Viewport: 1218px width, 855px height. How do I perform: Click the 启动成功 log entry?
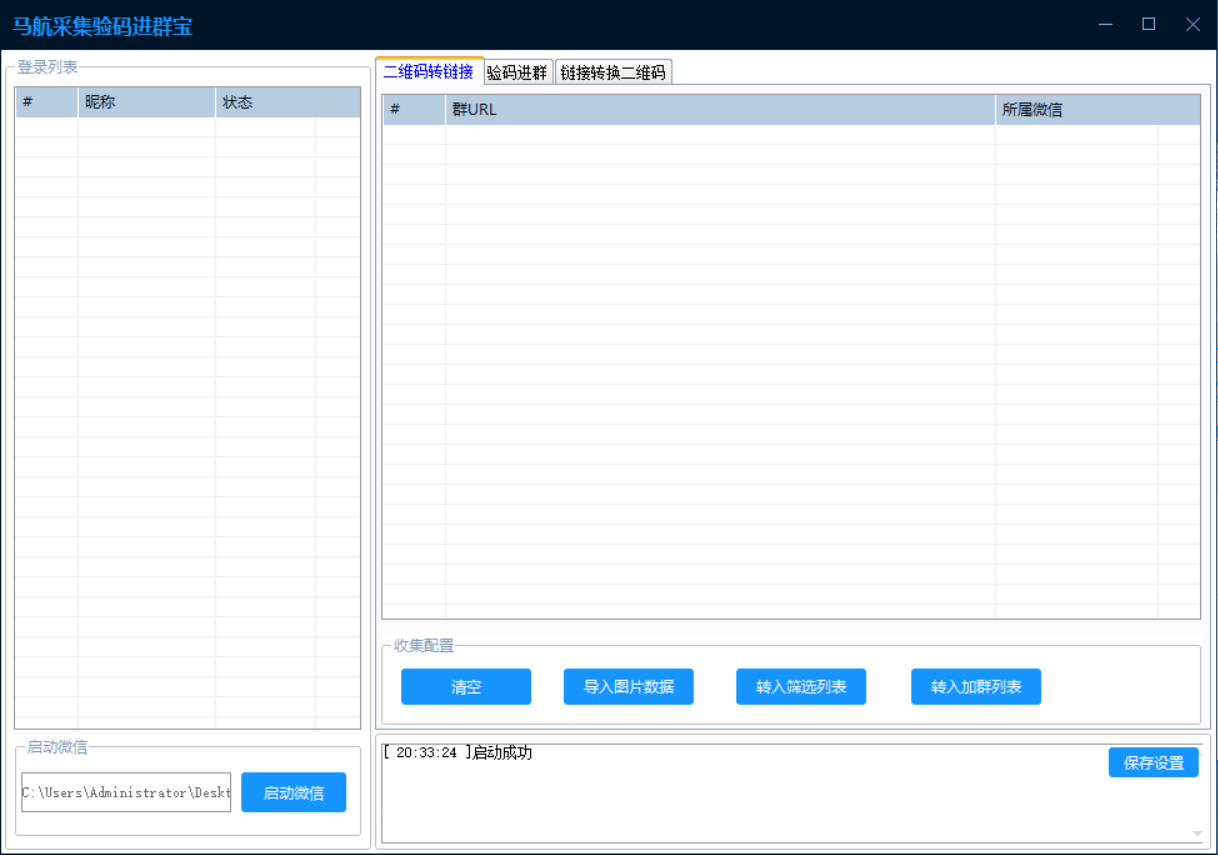tap(458, 752)
